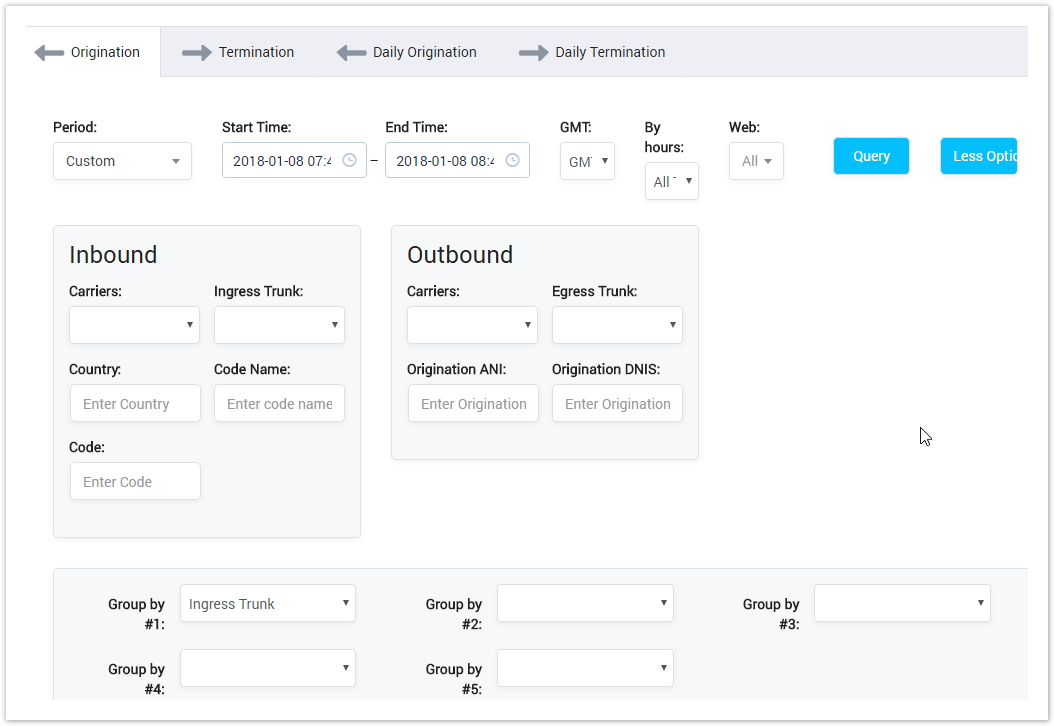1054x726 pixels.
Task: Click the Enter Country input field
Action: pos(135,403)
